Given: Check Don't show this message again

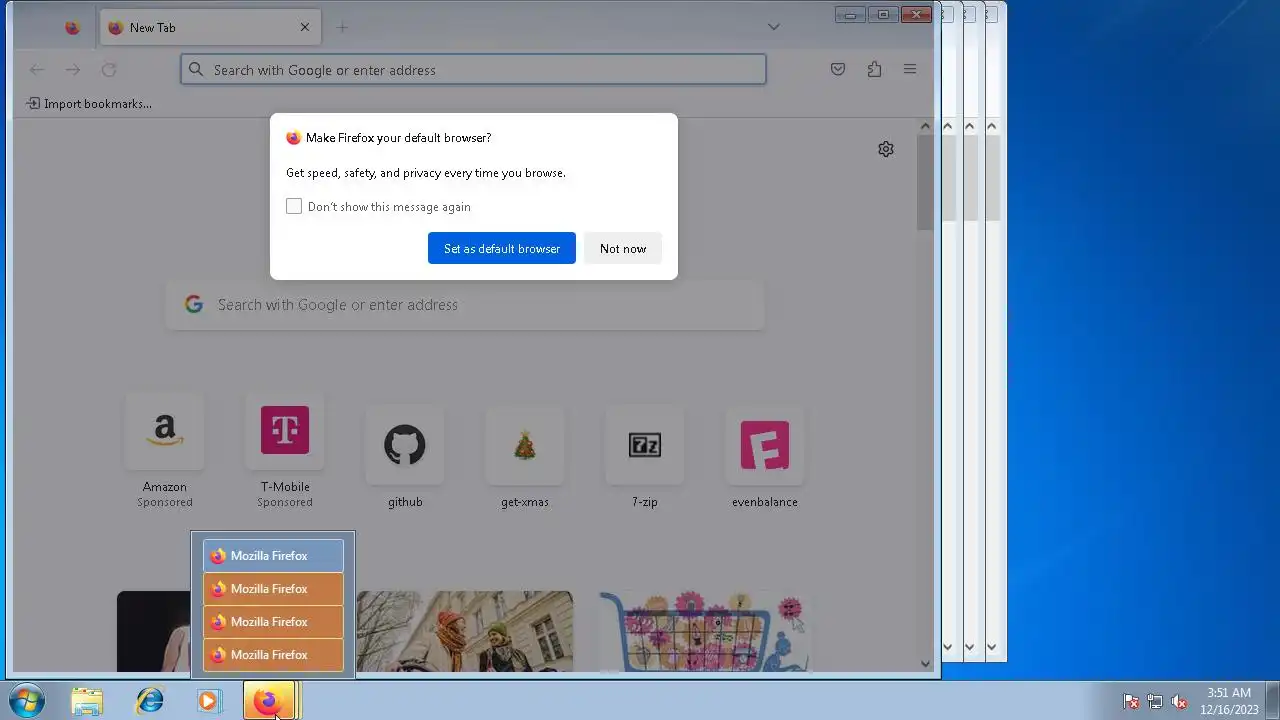Looking at the screenshot, I should (294, 206).
